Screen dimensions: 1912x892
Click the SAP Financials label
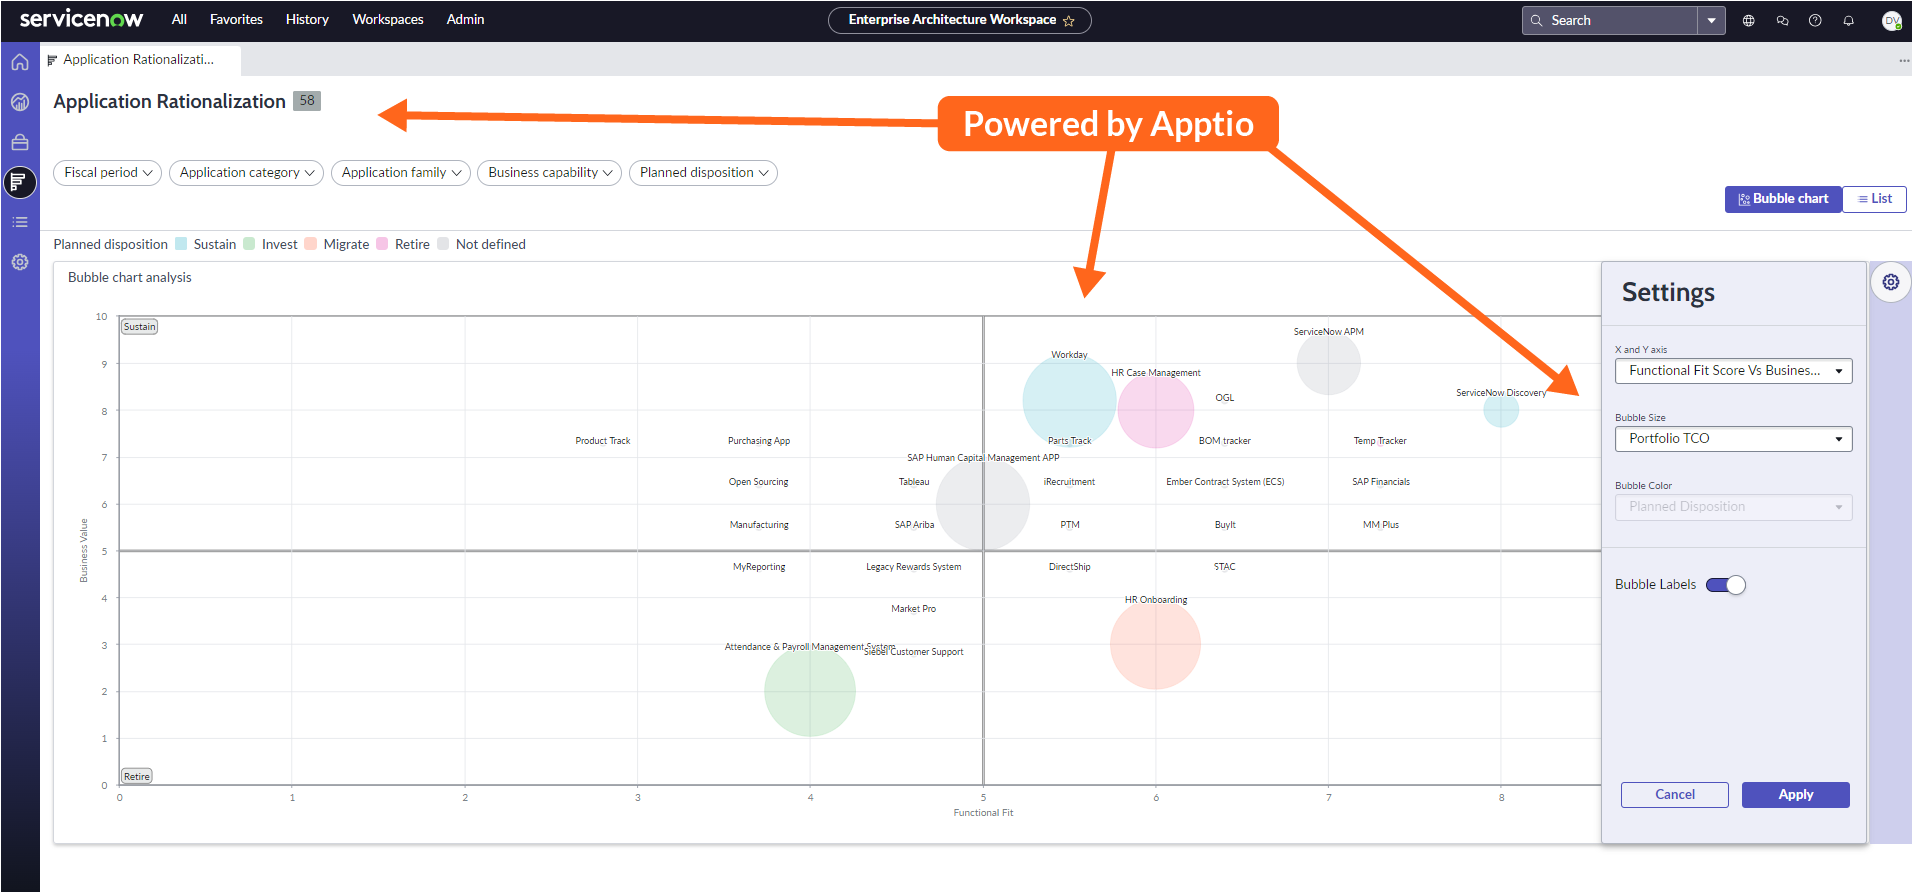point(1381,482)
